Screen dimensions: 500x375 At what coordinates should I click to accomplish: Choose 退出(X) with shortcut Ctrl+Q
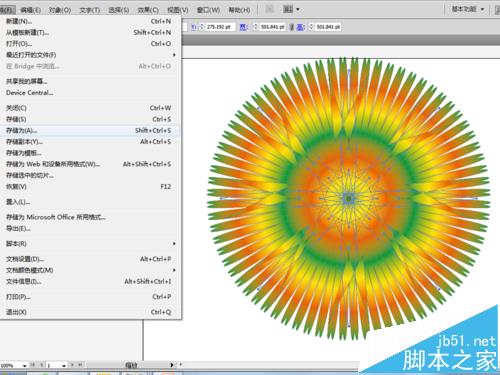[x=90, y=312]
